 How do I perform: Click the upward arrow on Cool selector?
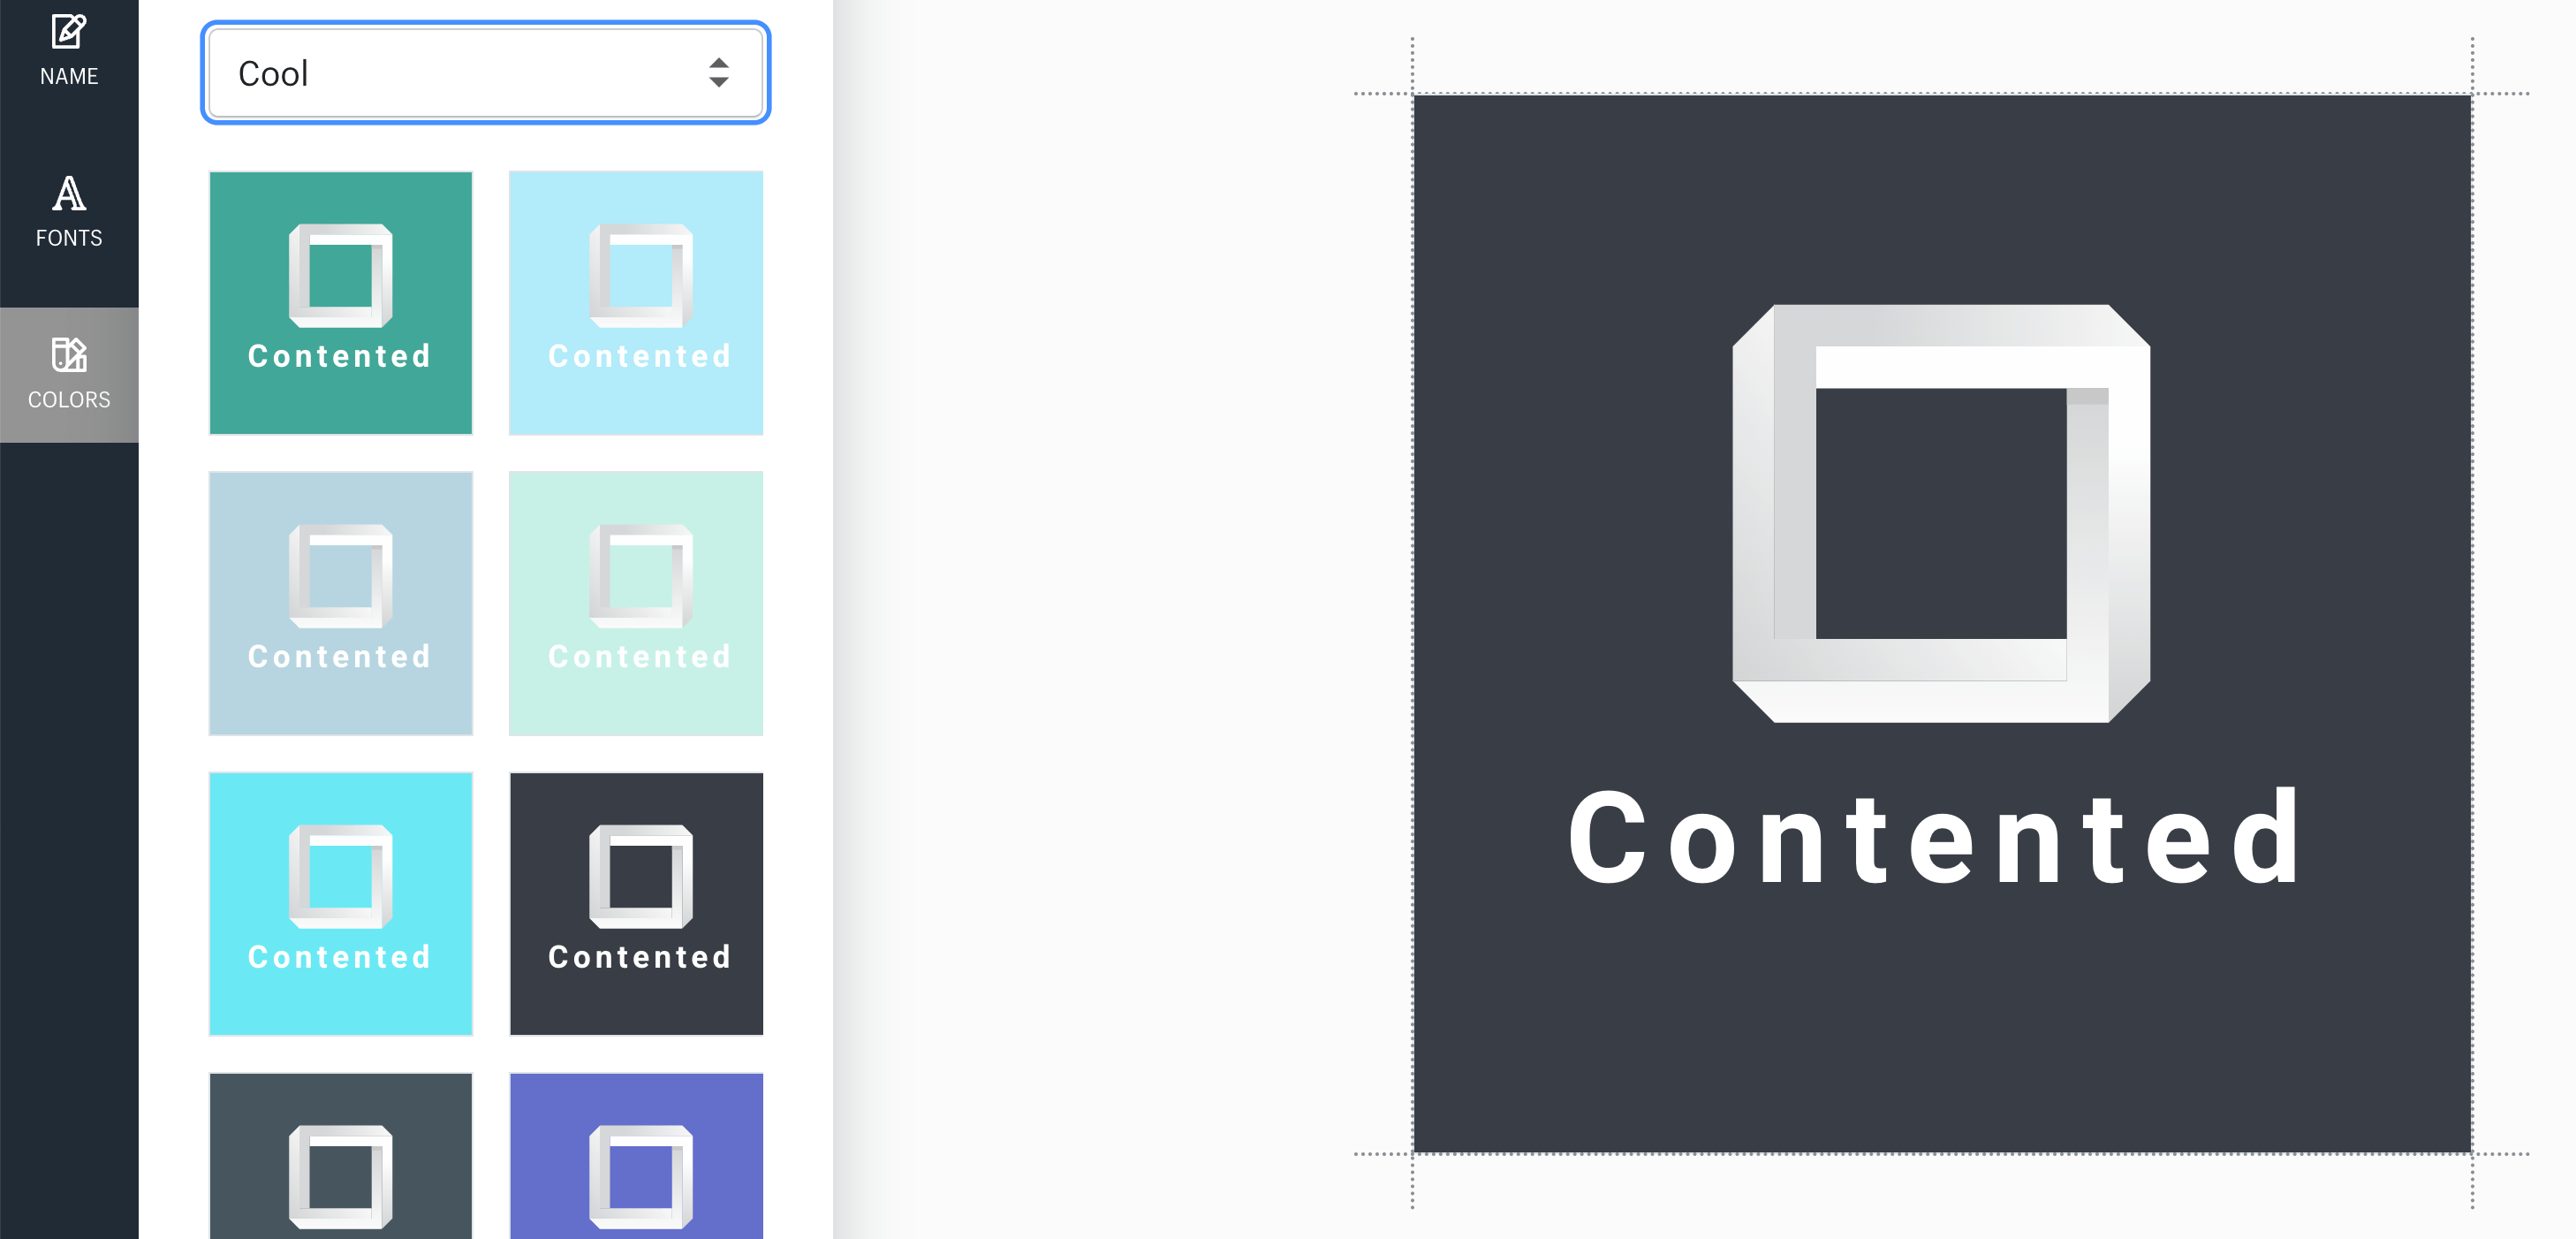[718, 61]
